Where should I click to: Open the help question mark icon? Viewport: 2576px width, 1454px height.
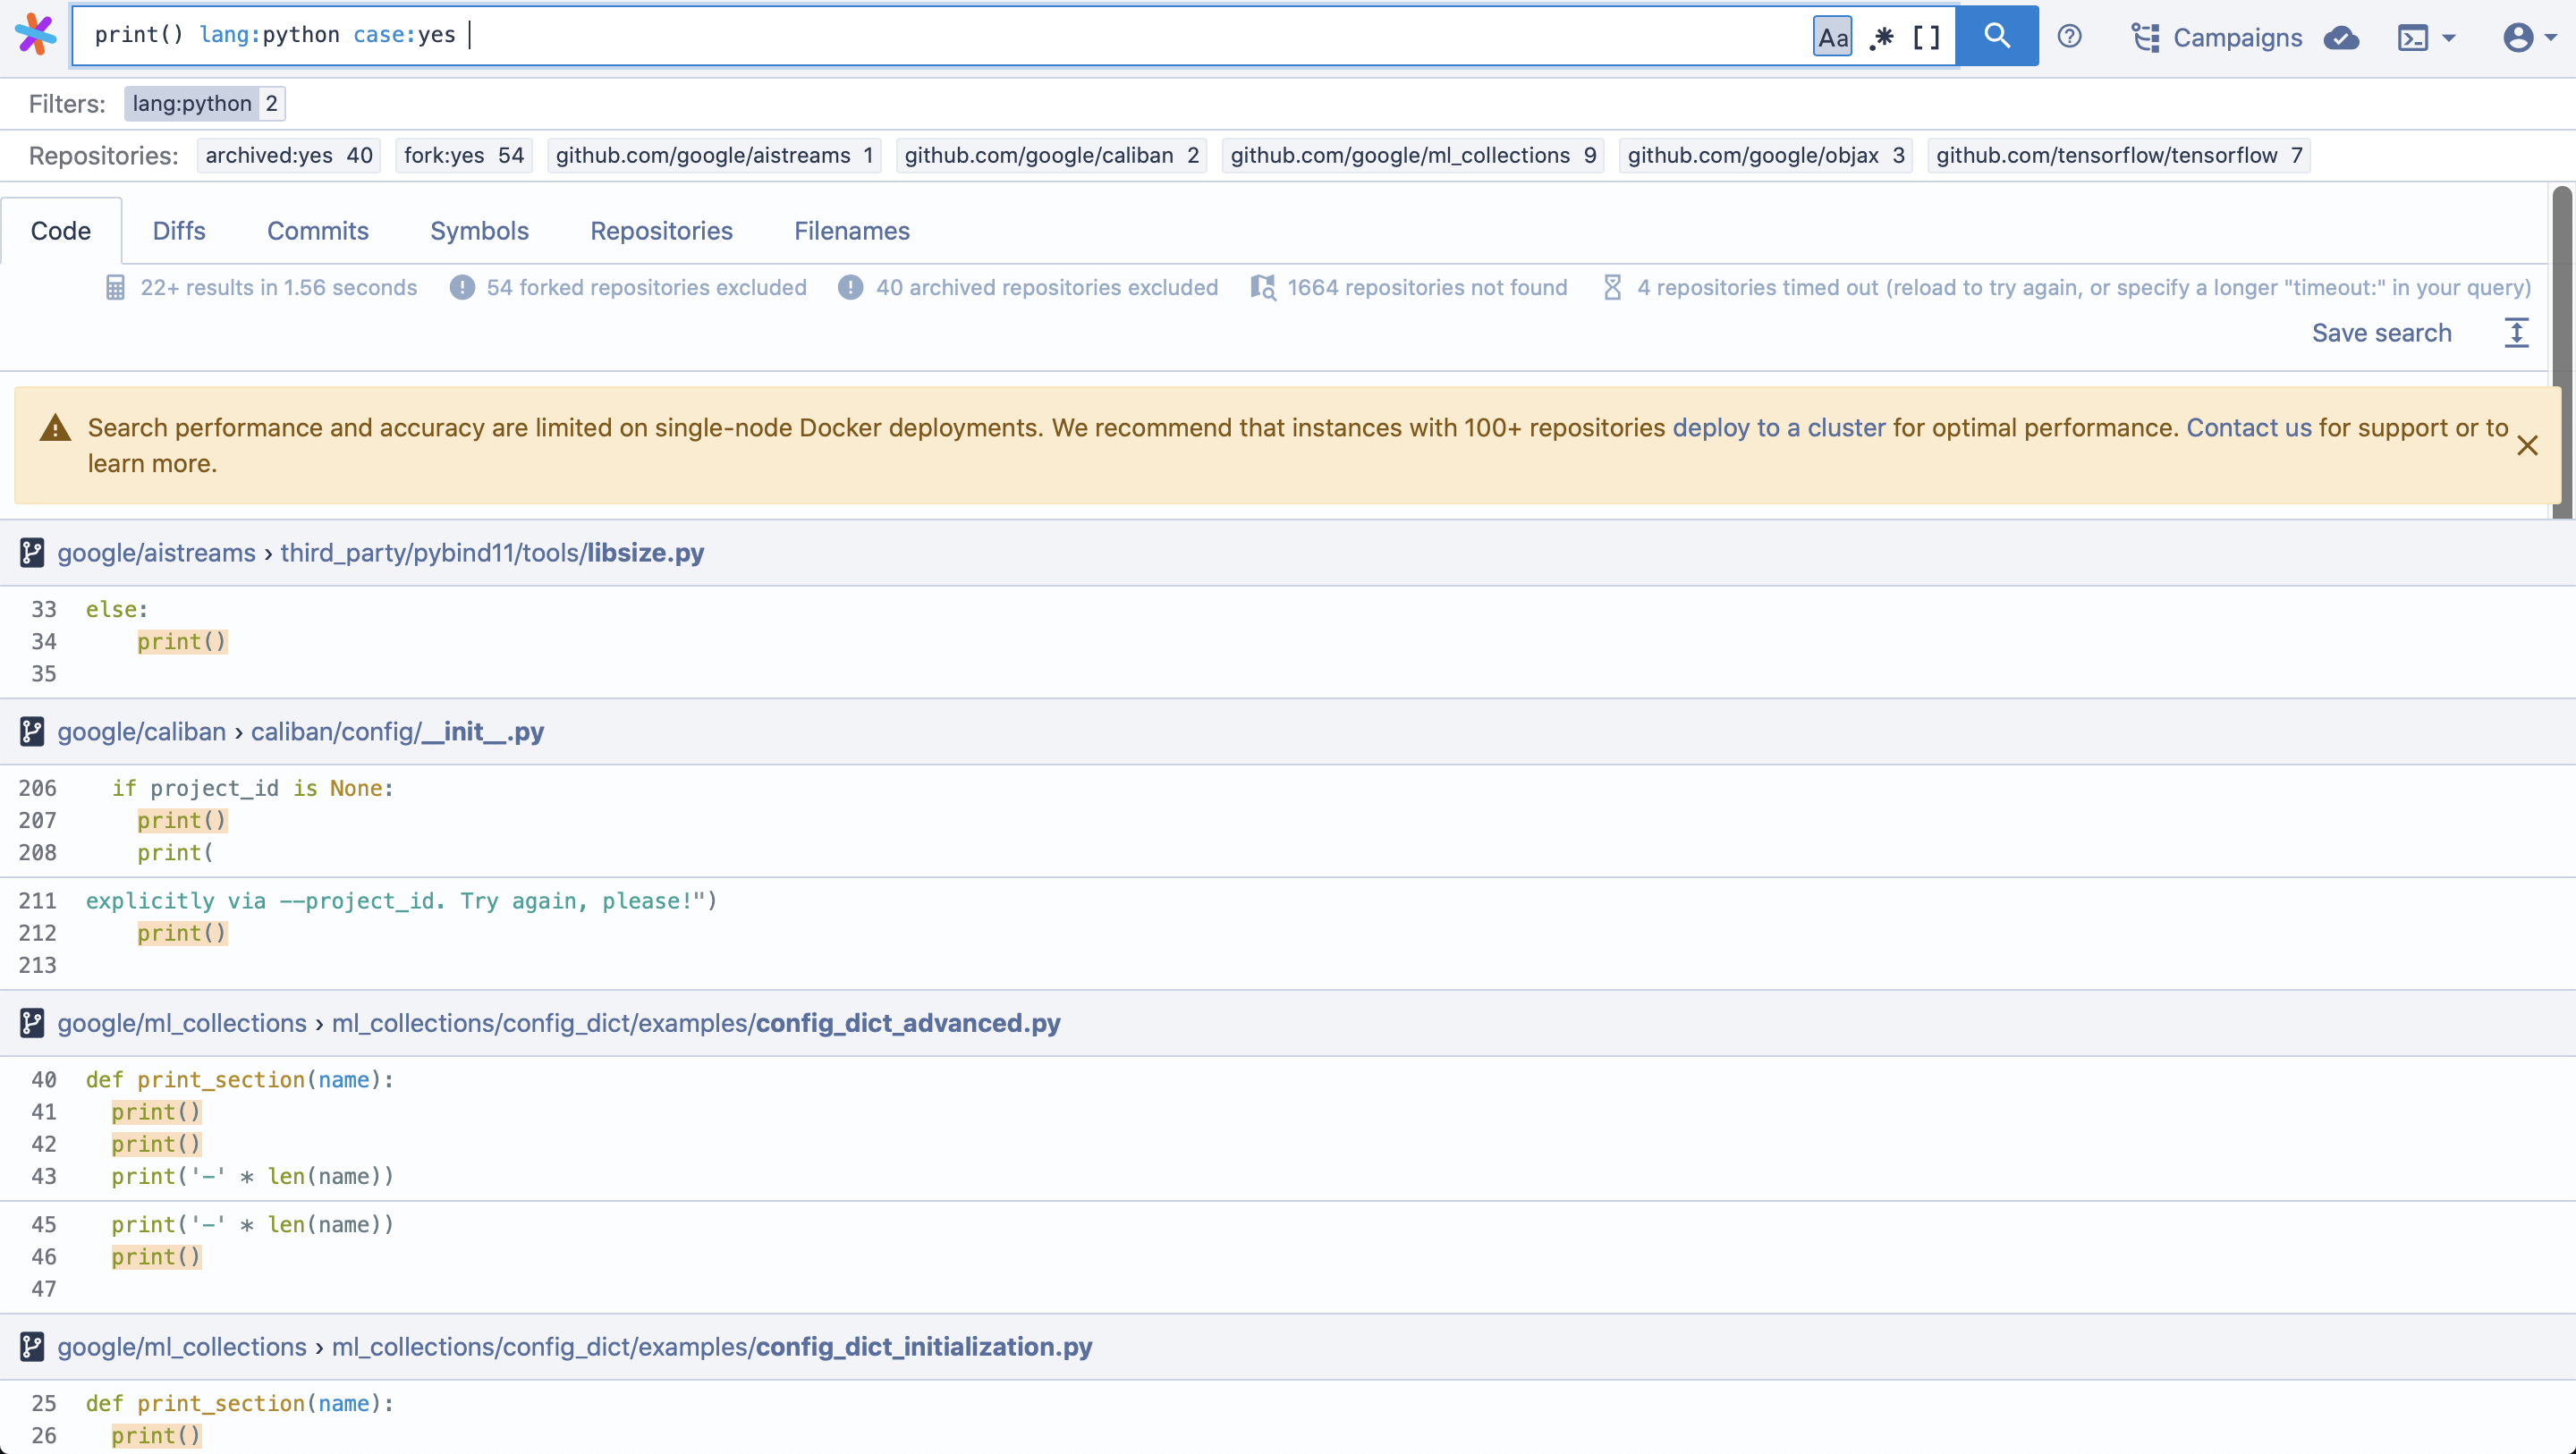point(2069,37)
